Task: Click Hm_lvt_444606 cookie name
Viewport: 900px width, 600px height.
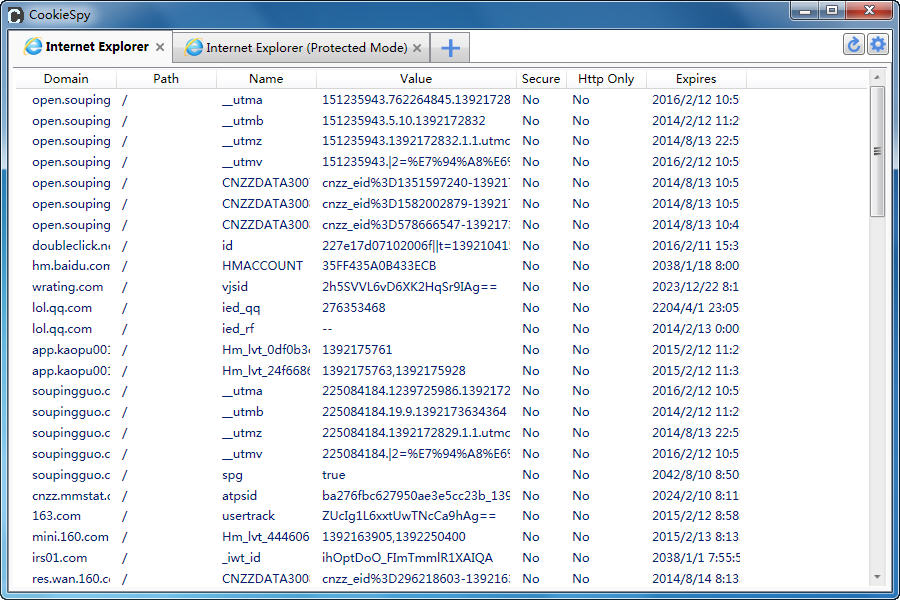Action: click(266, 537)
